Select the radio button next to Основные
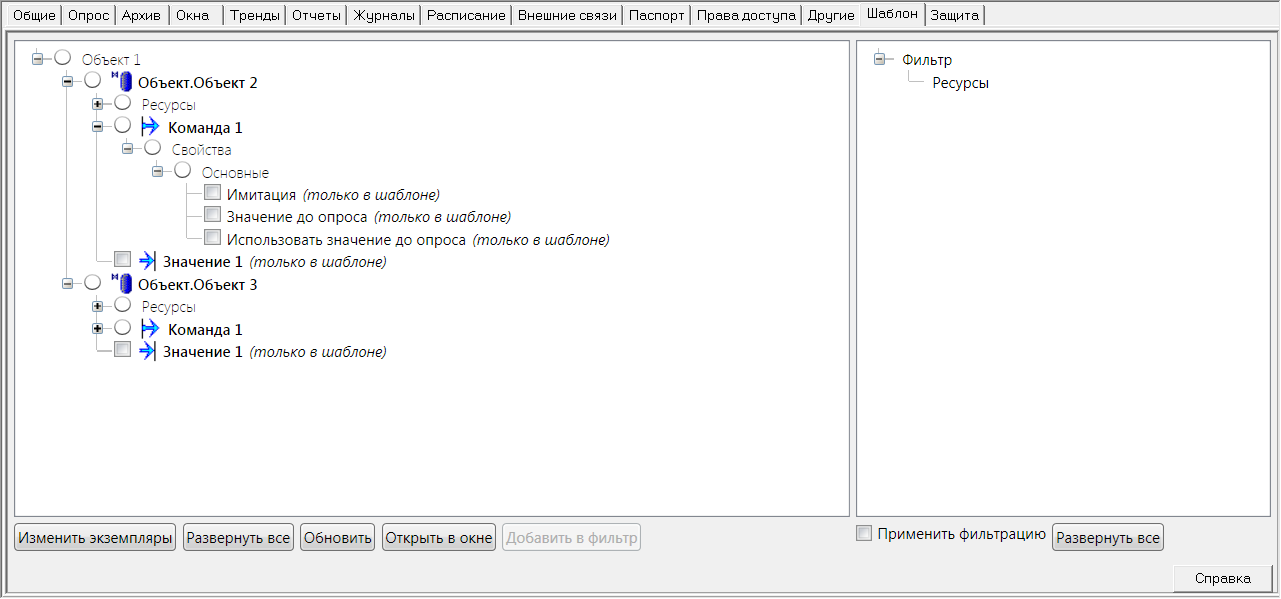 point(182,171)
